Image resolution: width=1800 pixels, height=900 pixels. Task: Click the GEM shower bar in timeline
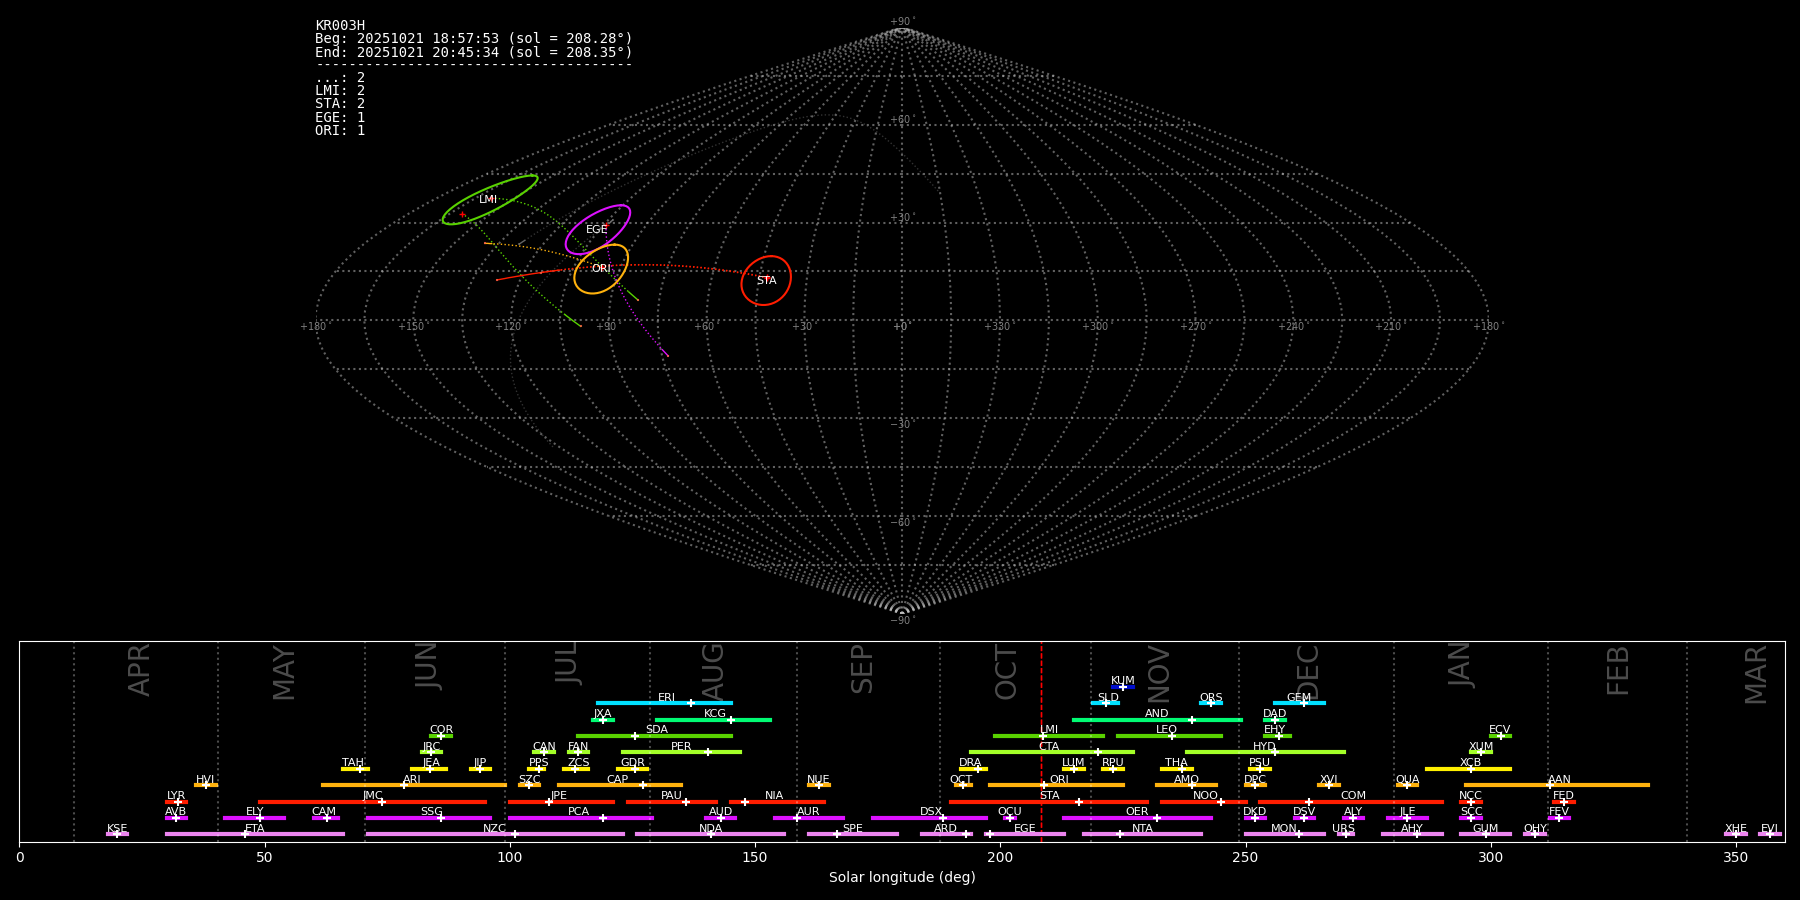1299,703
